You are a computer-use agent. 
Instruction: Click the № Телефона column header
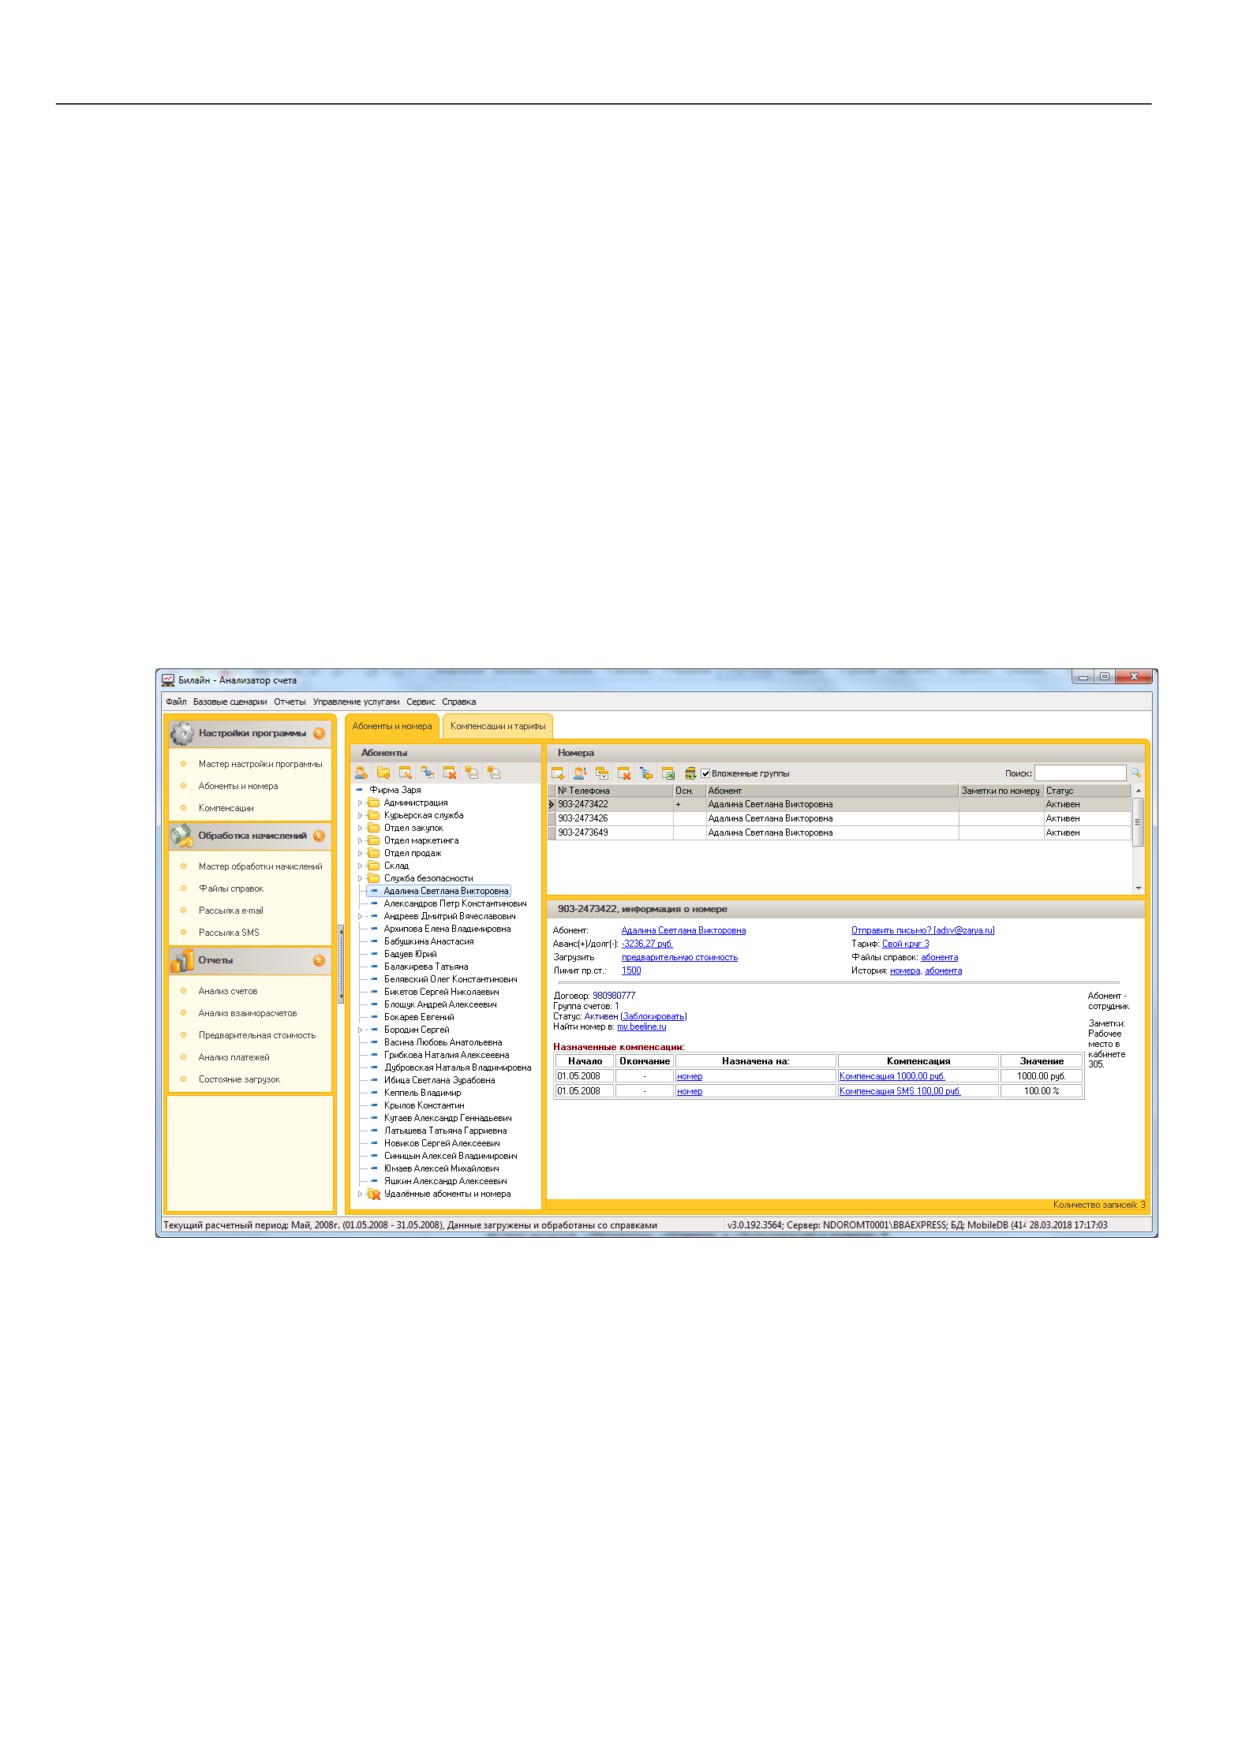613,791
